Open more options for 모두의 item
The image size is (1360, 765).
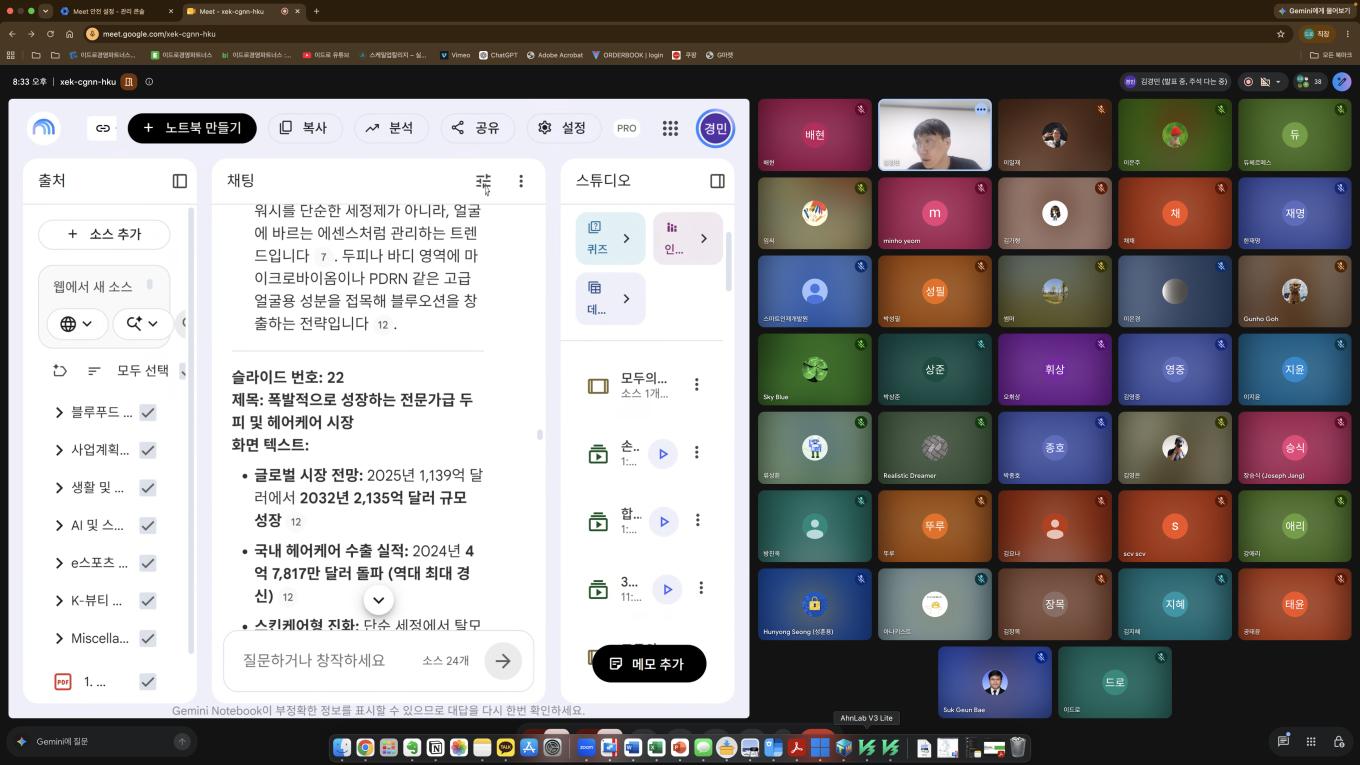coord(697,385)
